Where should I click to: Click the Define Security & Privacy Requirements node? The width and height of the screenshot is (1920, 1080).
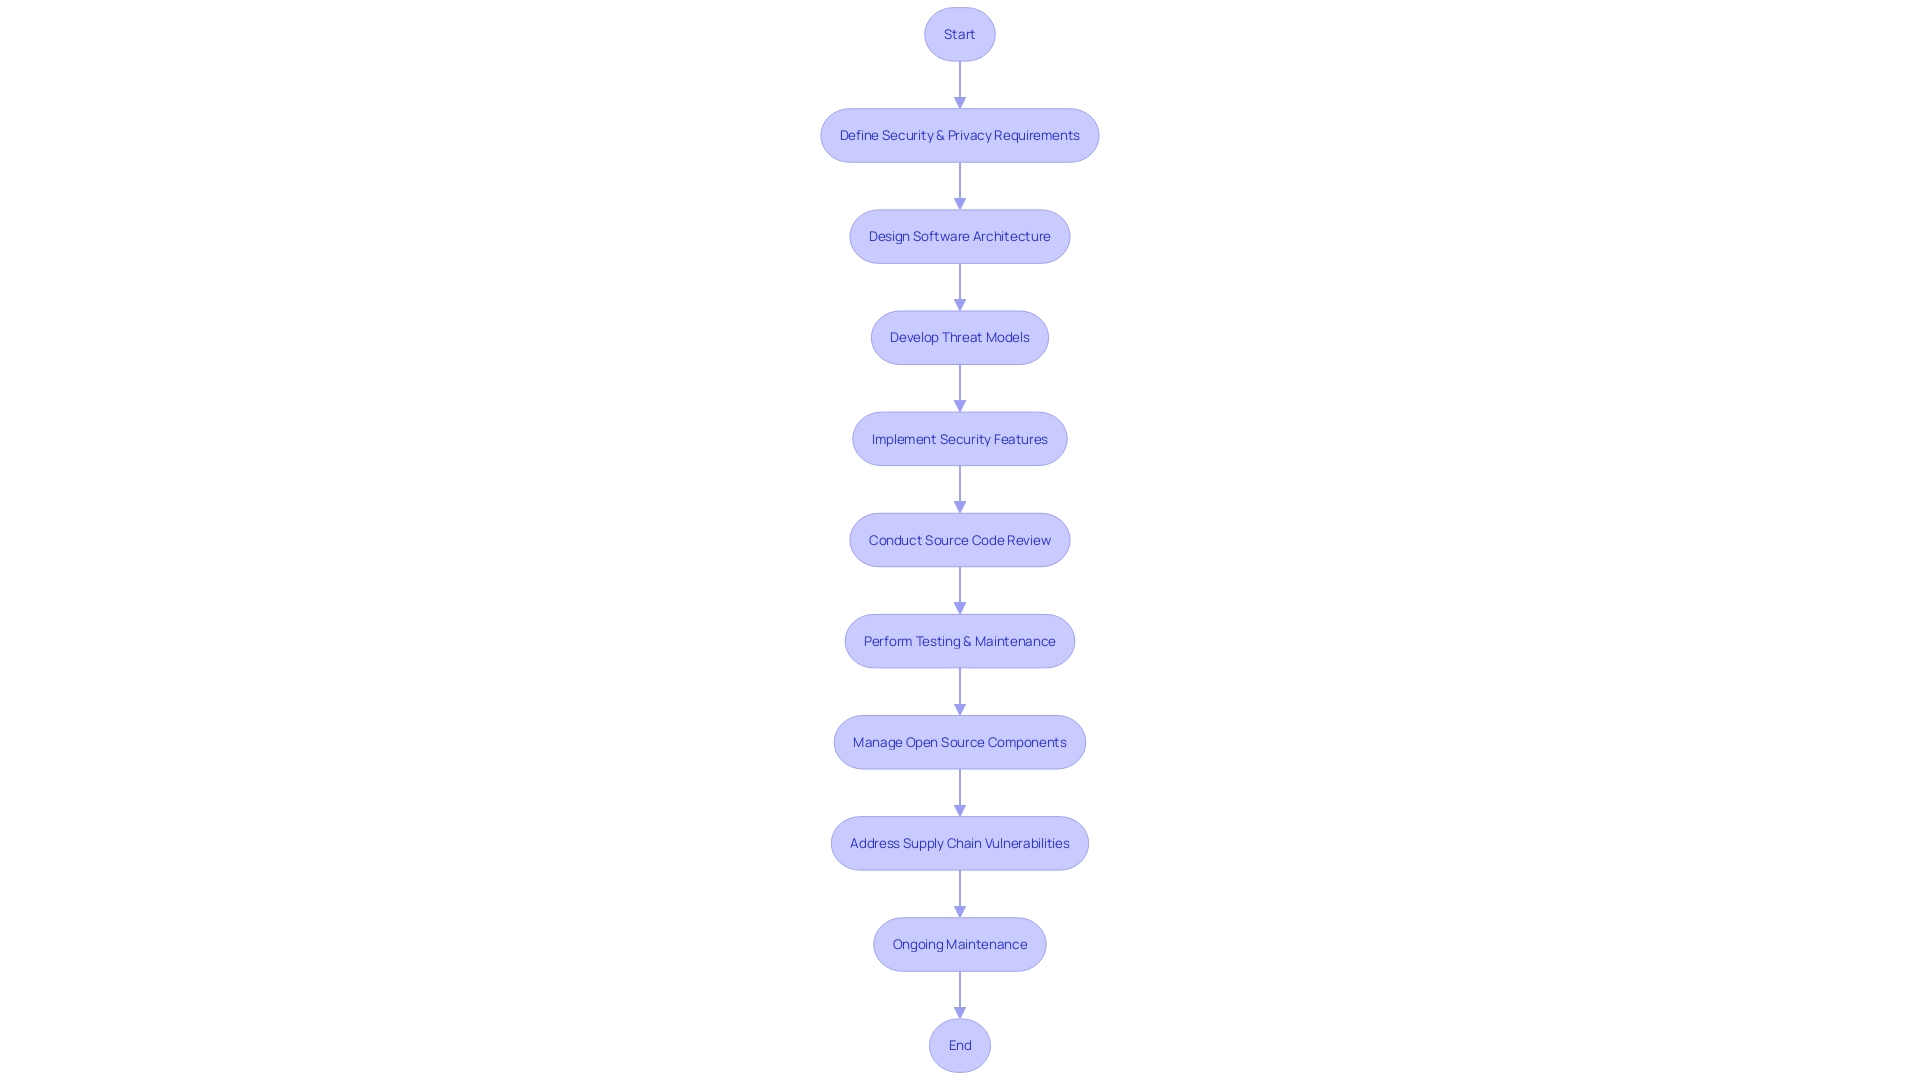(x=959, y=135)
